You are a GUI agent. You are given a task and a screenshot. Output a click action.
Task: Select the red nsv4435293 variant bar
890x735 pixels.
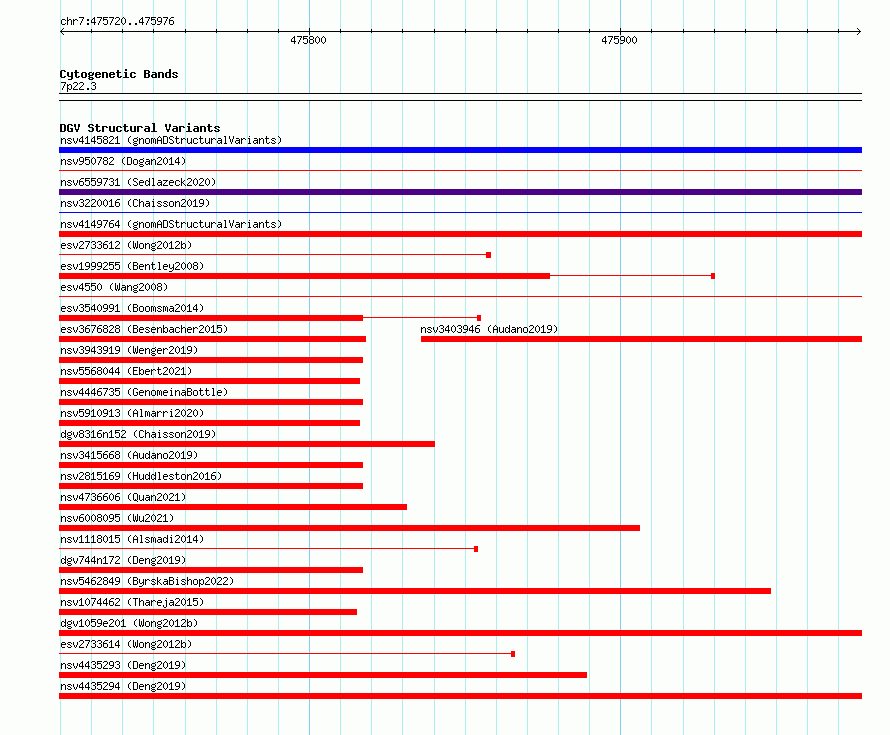[323, 675]
